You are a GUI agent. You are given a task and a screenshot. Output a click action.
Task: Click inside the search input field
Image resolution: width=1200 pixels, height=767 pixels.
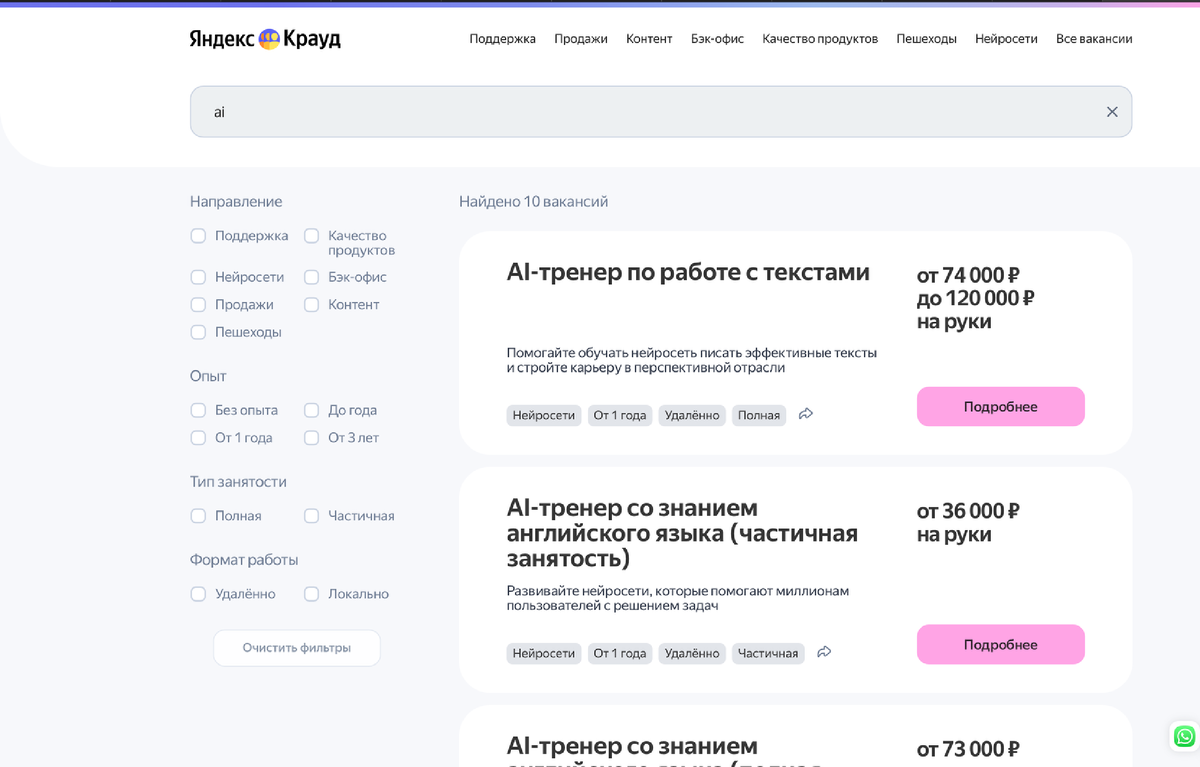coord(600,111)
